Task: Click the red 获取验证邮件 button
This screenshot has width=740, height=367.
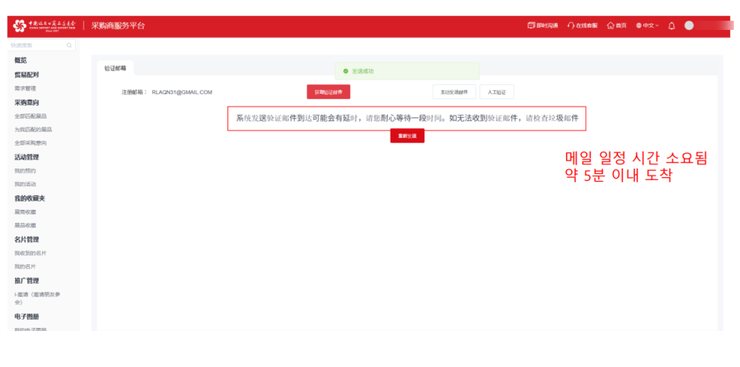Action: 328,92
